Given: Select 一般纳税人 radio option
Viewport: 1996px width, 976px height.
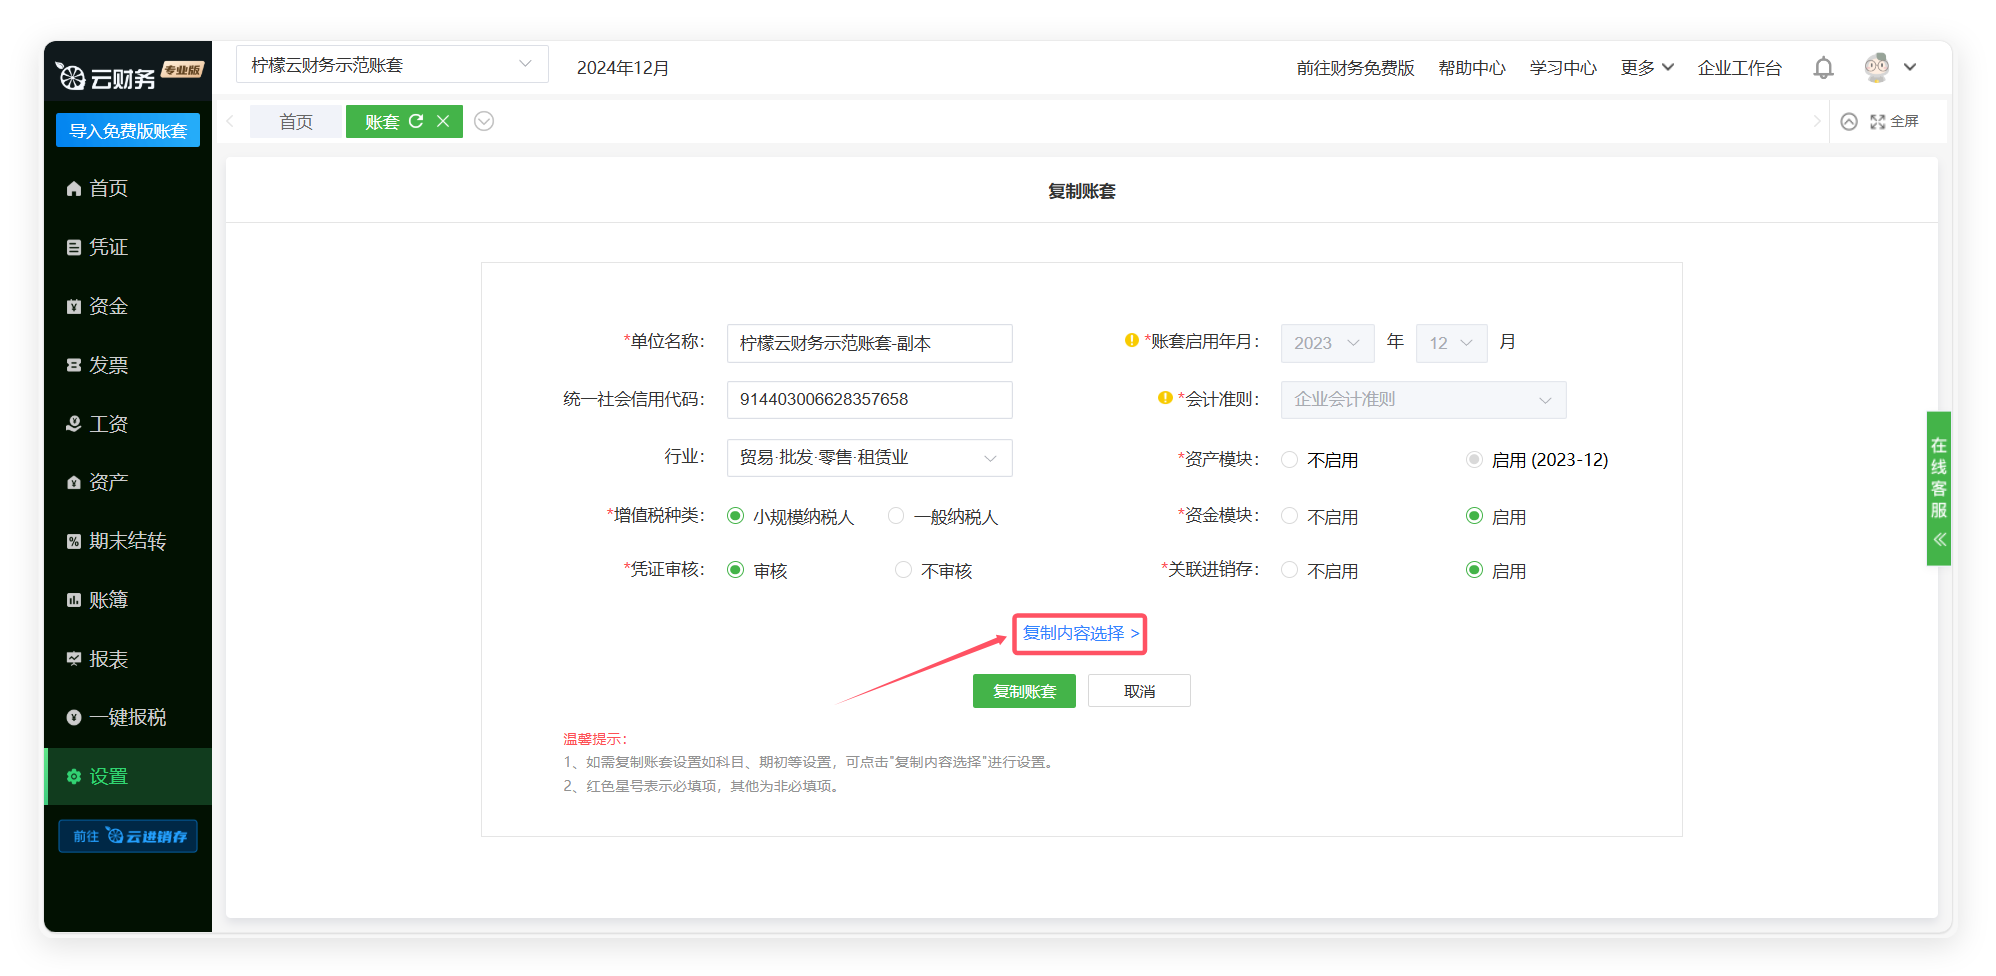Looking at the screenshot, I should [896, 516].
